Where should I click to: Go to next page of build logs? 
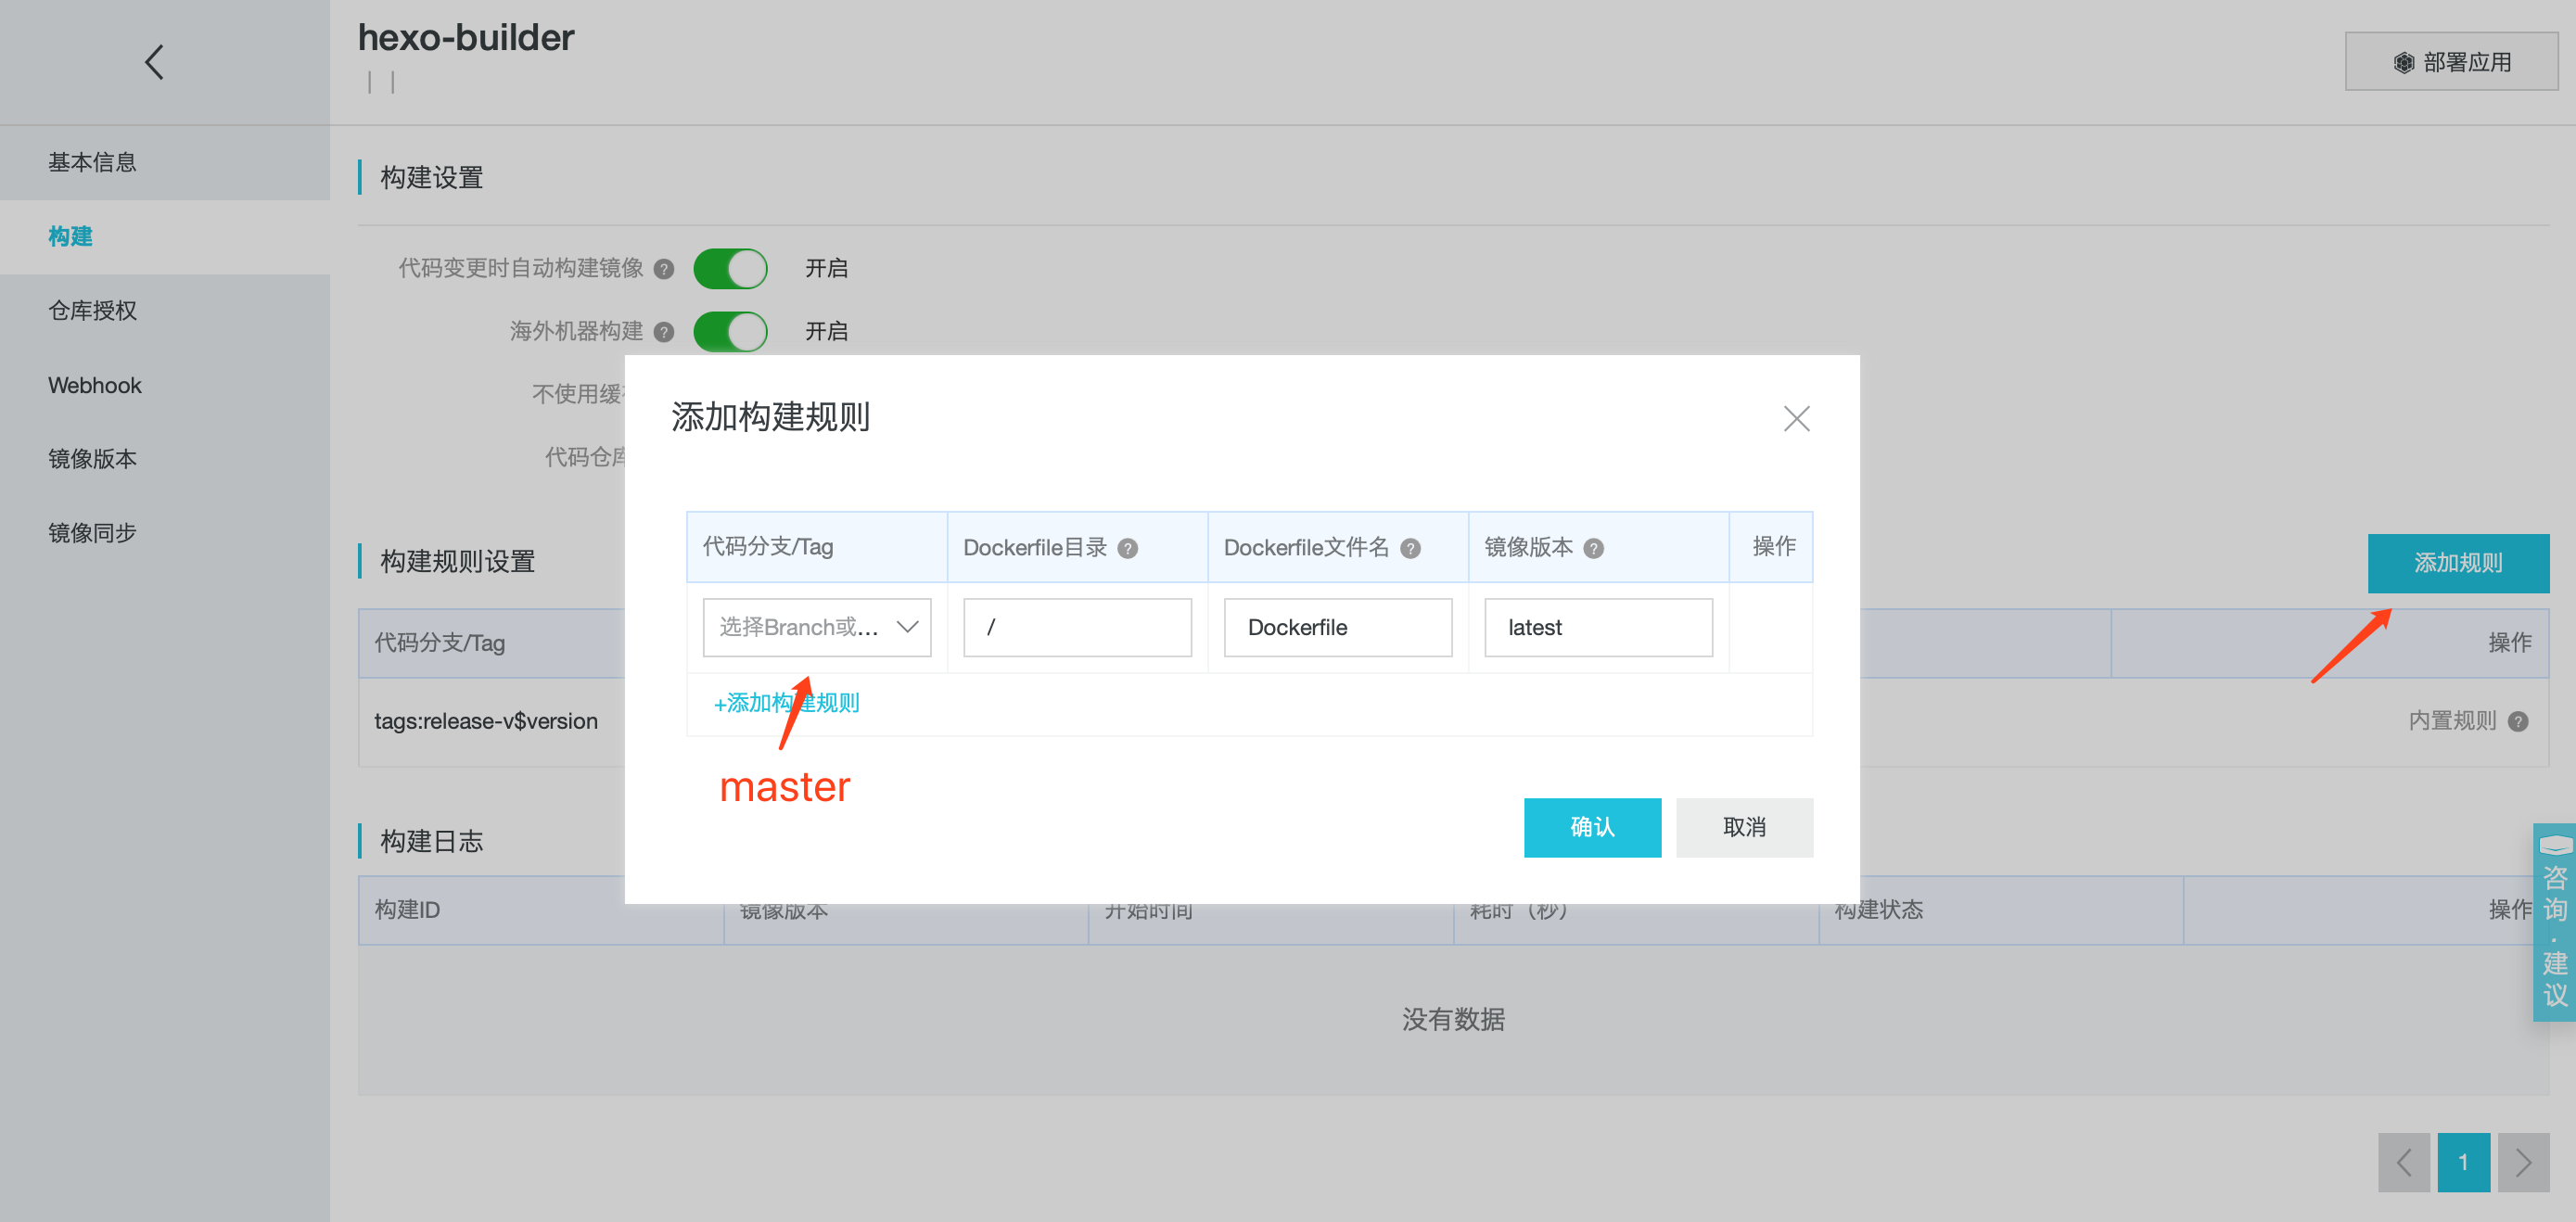point(2522,1162)
